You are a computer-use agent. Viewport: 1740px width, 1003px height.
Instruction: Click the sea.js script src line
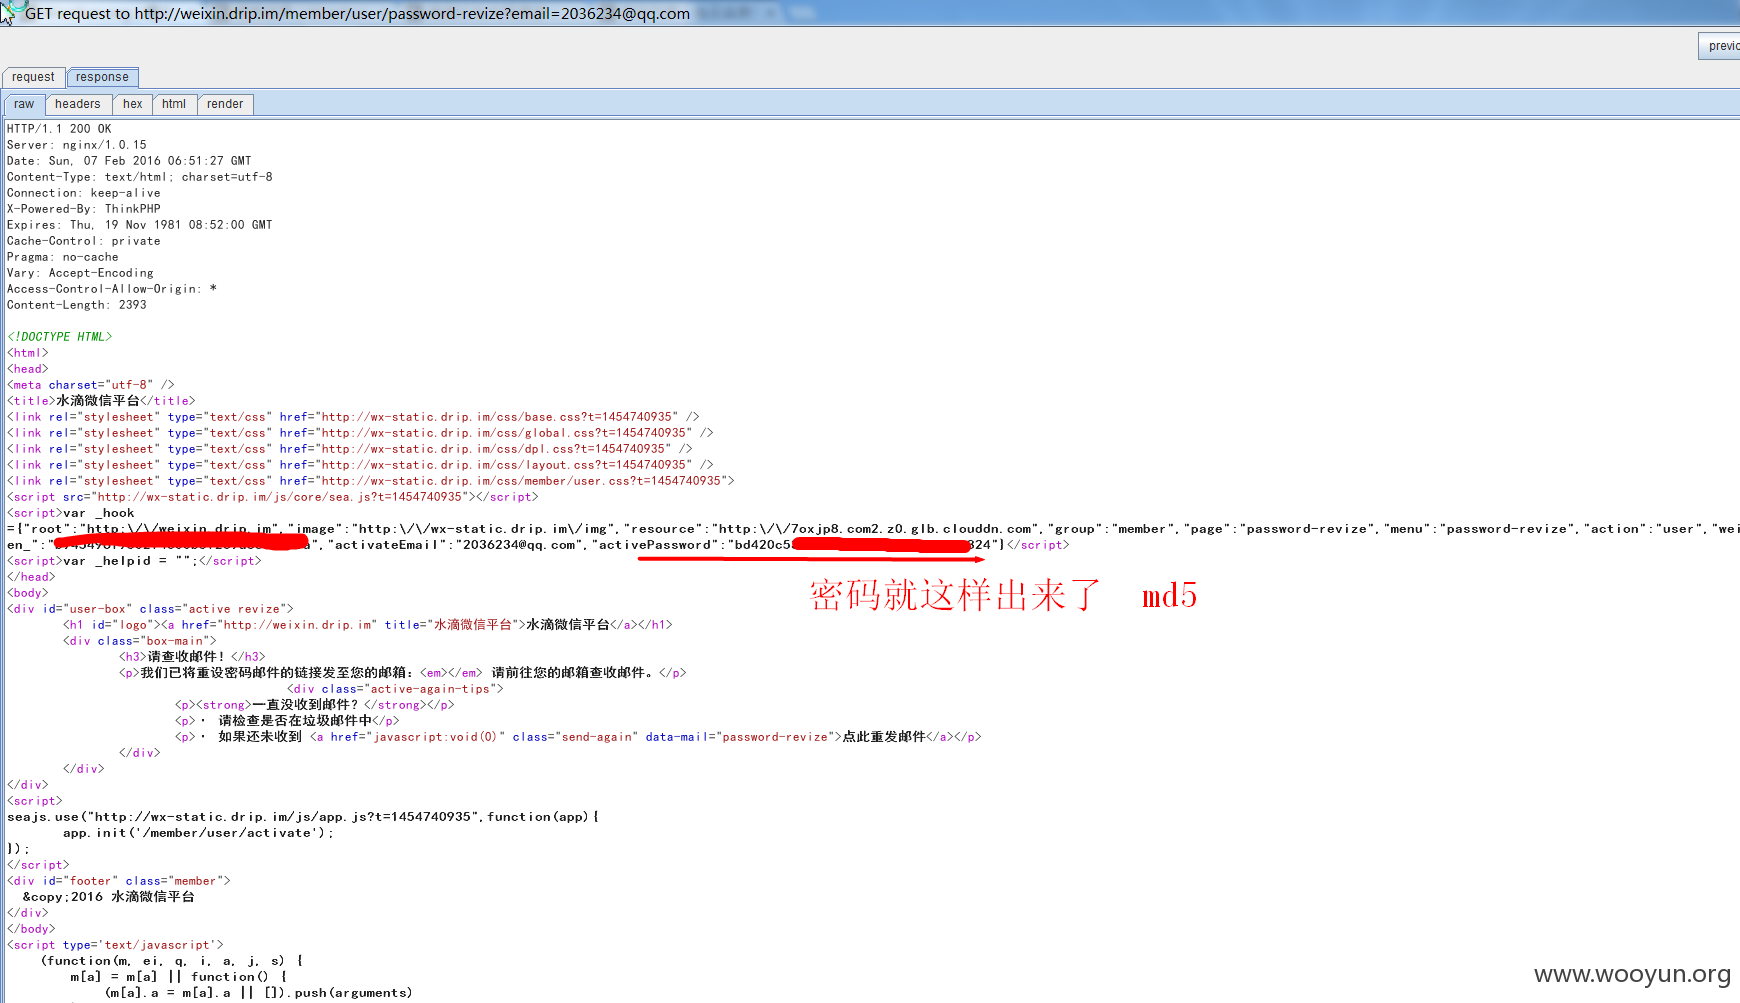point(272,497)
